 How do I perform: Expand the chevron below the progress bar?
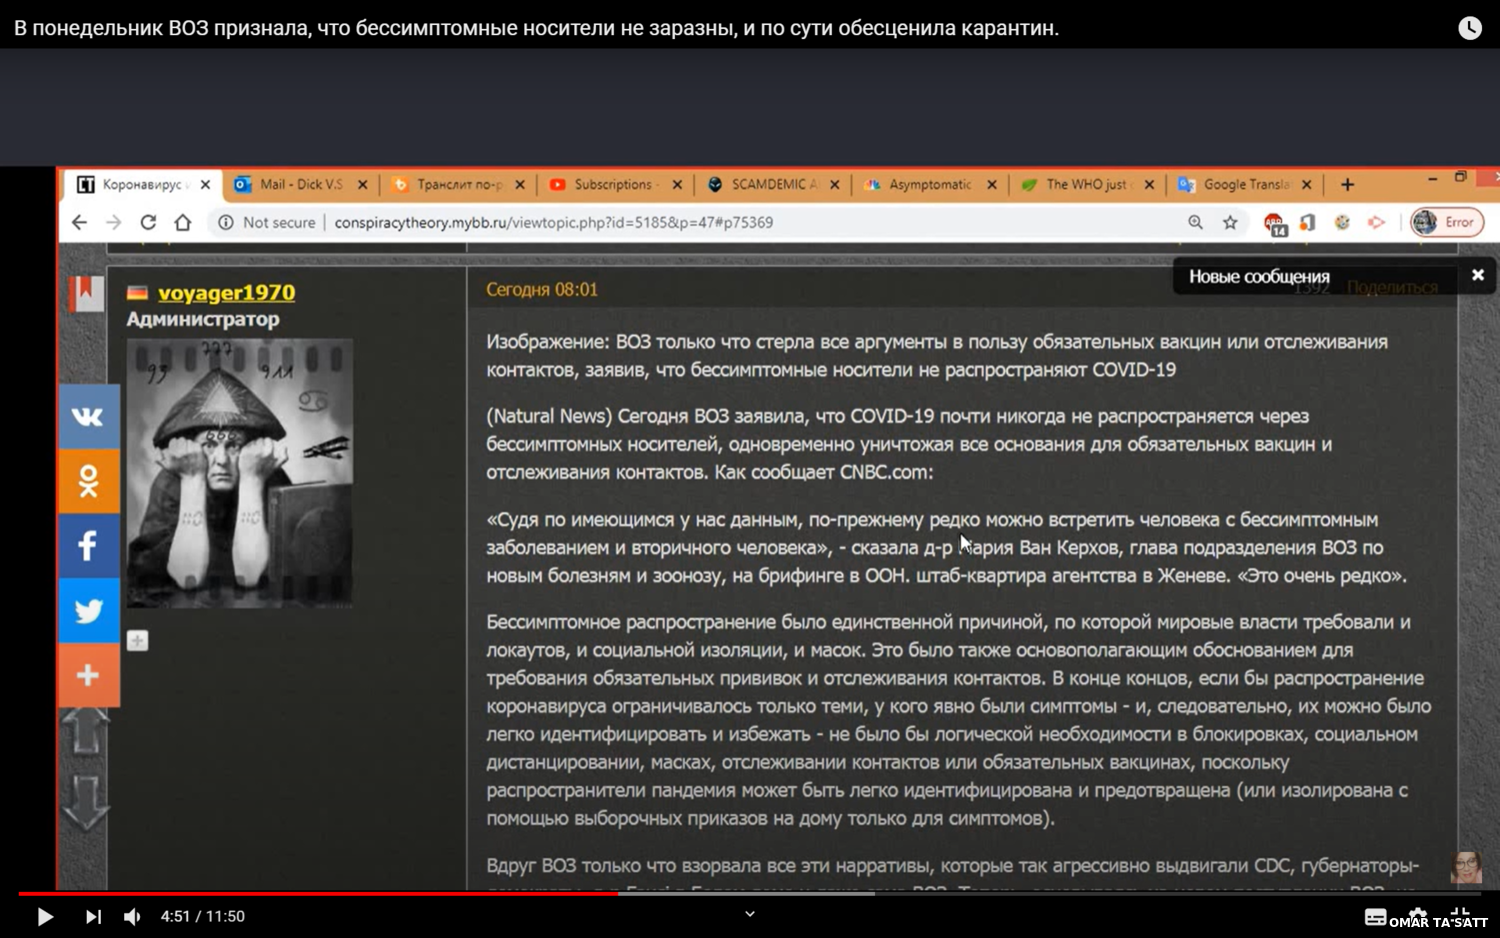tap(750, 913)
